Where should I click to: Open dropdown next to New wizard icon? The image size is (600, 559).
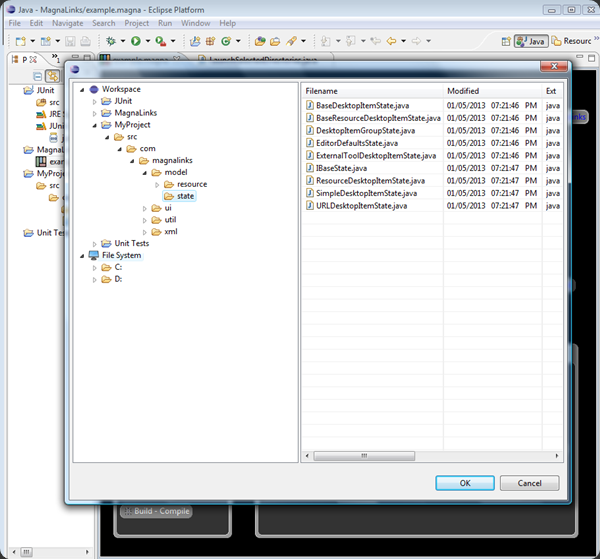pyautogui.click(x=33, y=41)
